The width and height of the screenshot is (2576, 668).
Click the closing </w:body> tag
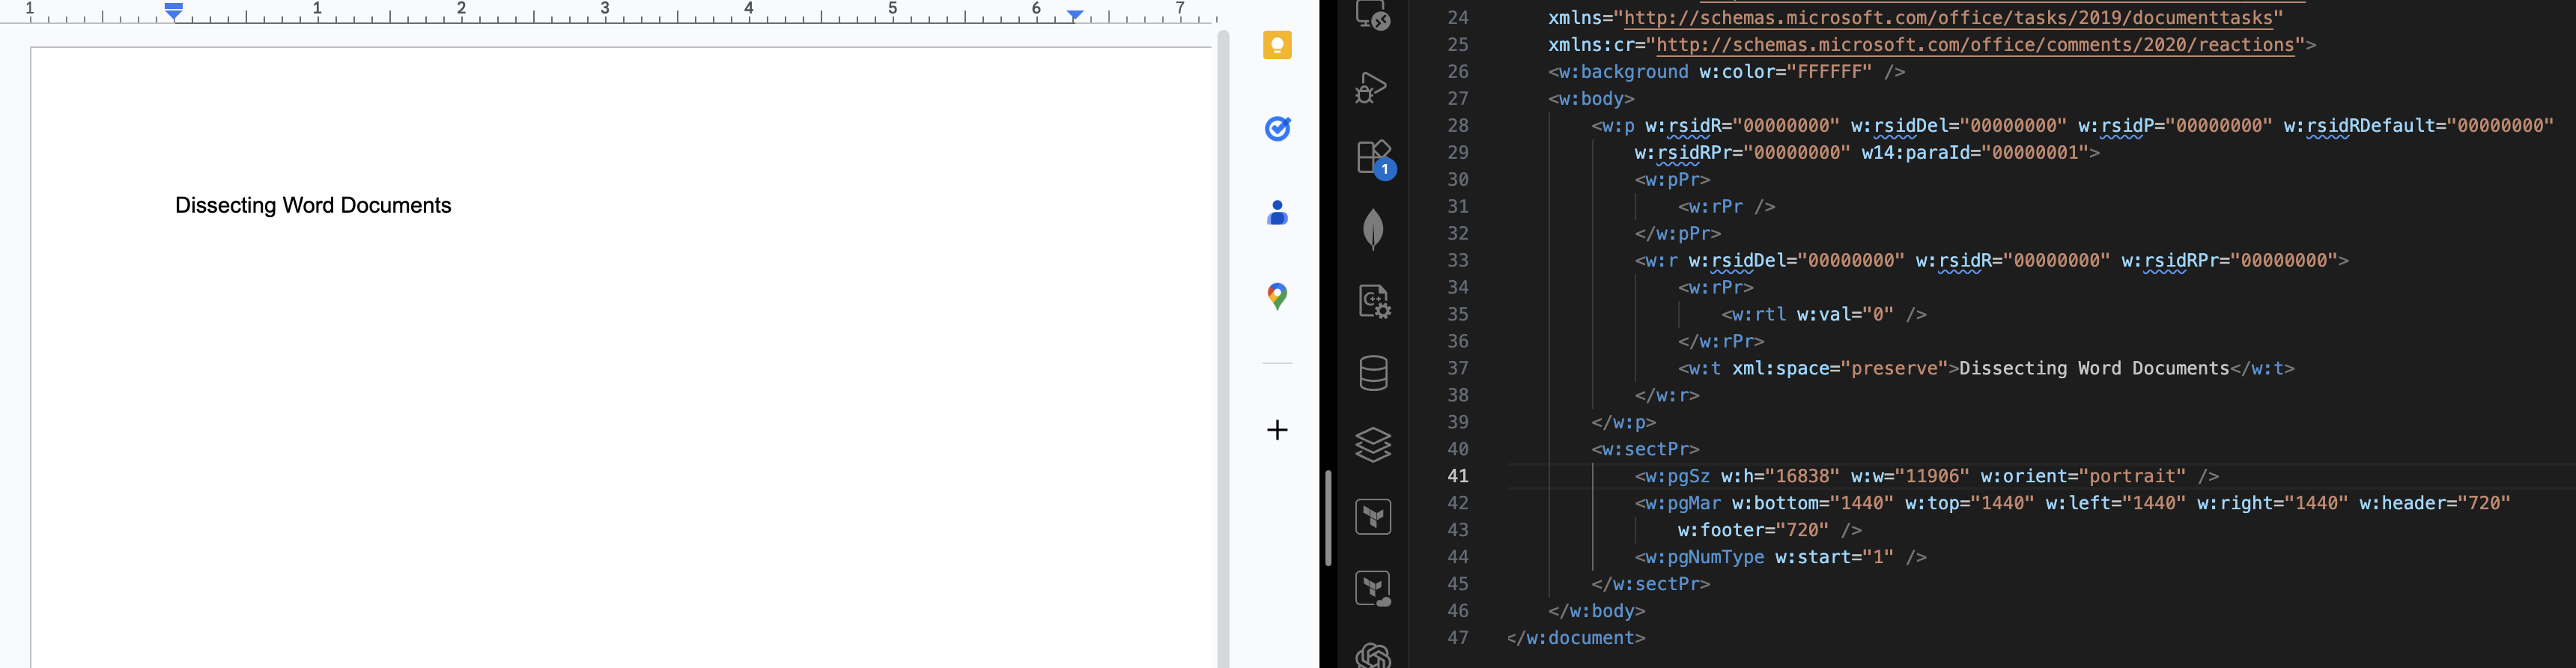click(x=1597, y=612)
